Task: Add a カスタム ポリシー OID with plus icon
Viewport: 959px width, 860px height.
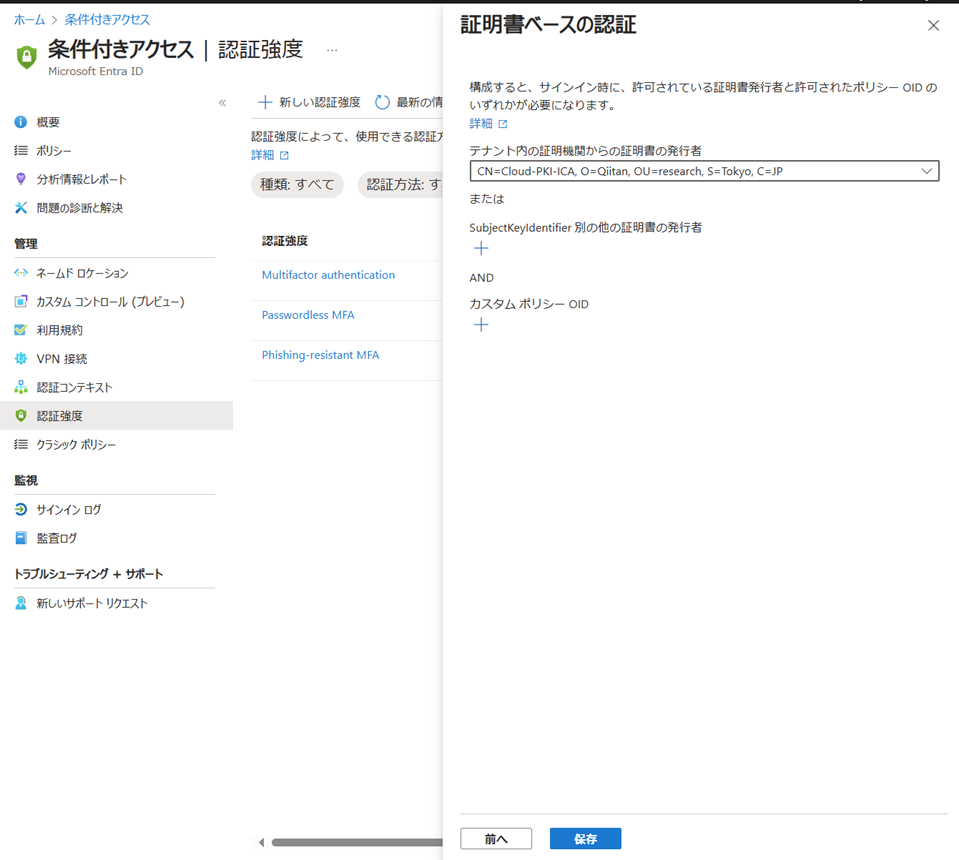Action: coord(481,325)
